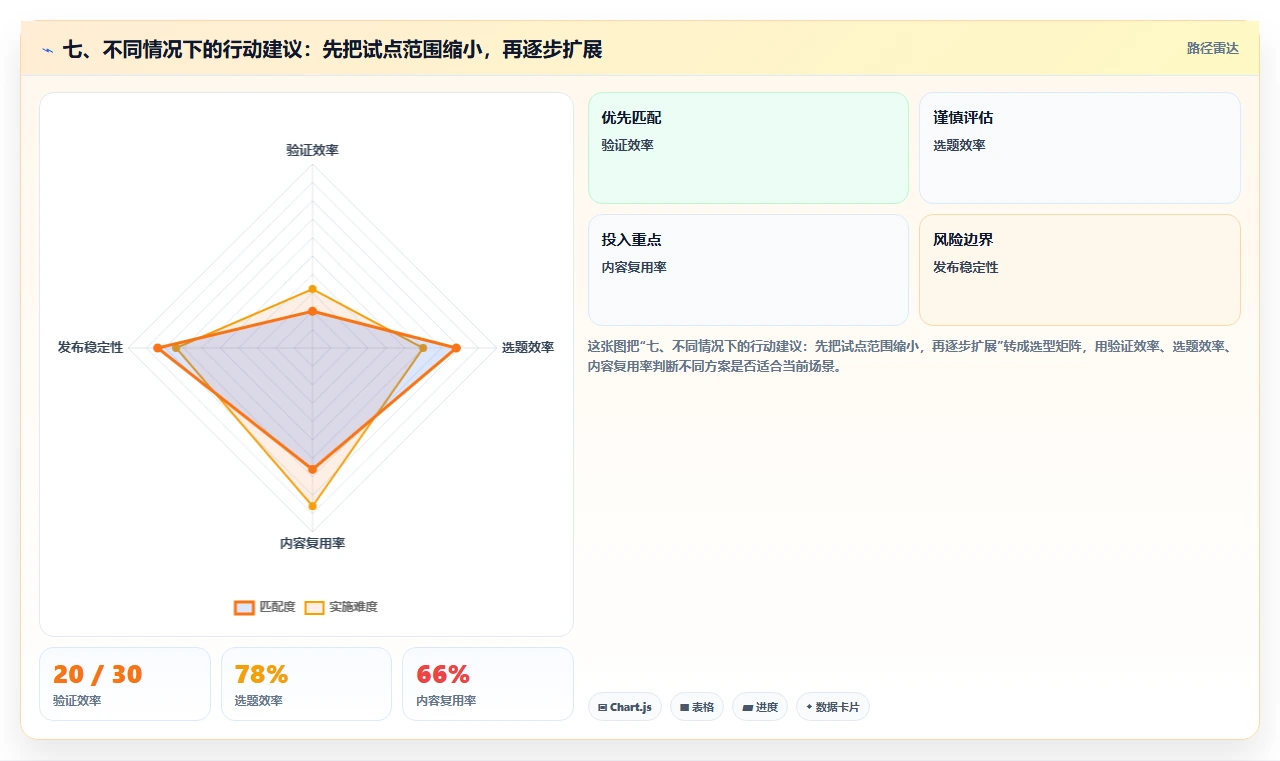Click the 实施难度 data point on 发布稳定性 axis
1280x761 pixels.
(176, 348)
